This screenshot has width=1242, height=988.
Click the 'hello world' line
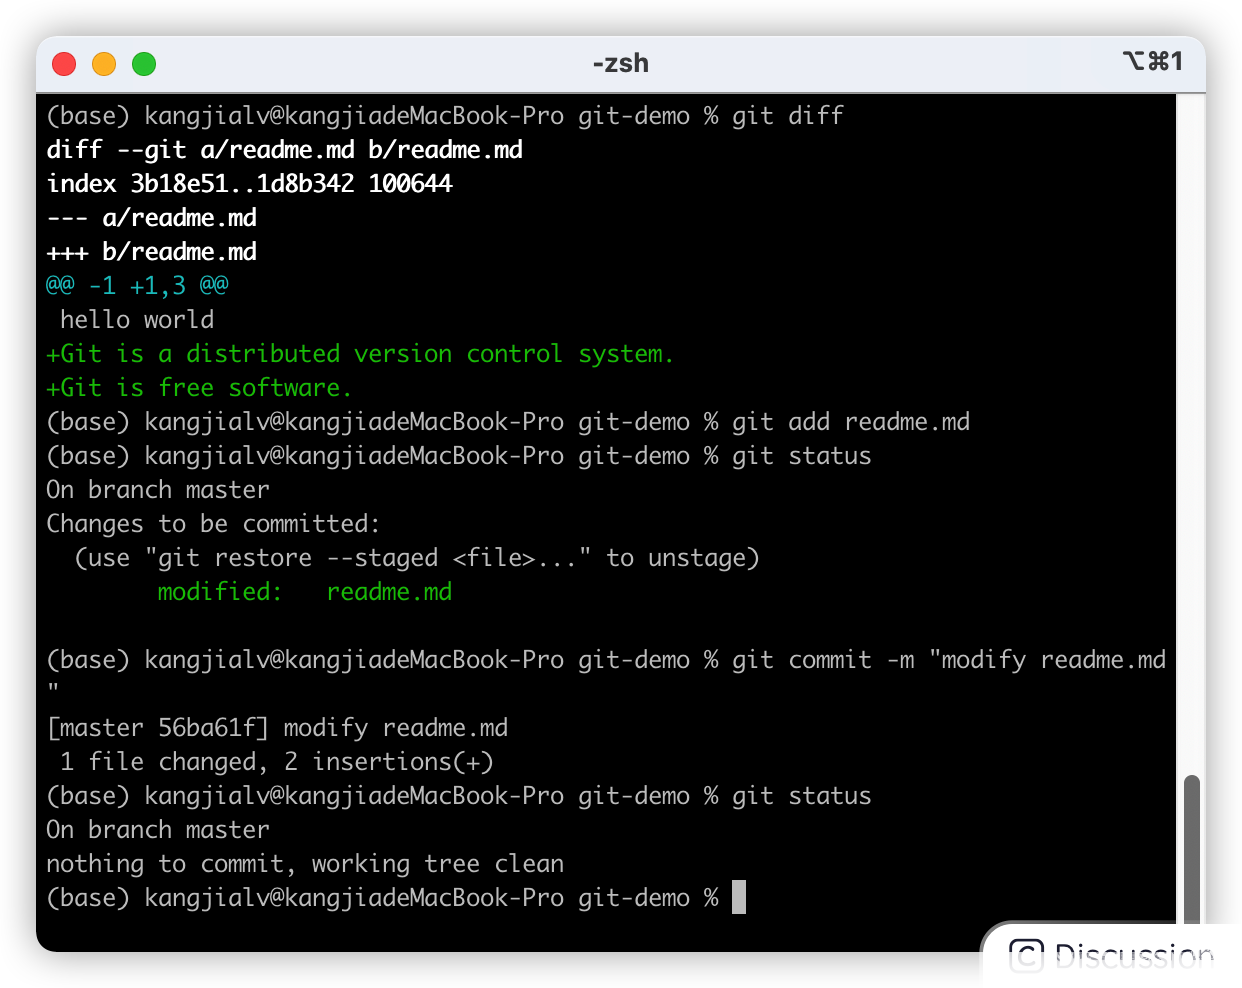point(137,320)
